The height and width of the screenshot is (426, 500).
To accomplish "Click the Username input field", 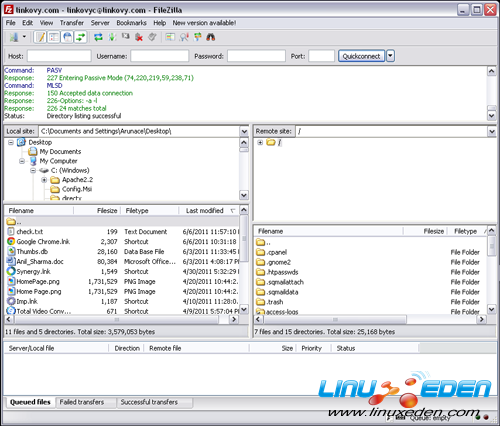I will [160, 56].
